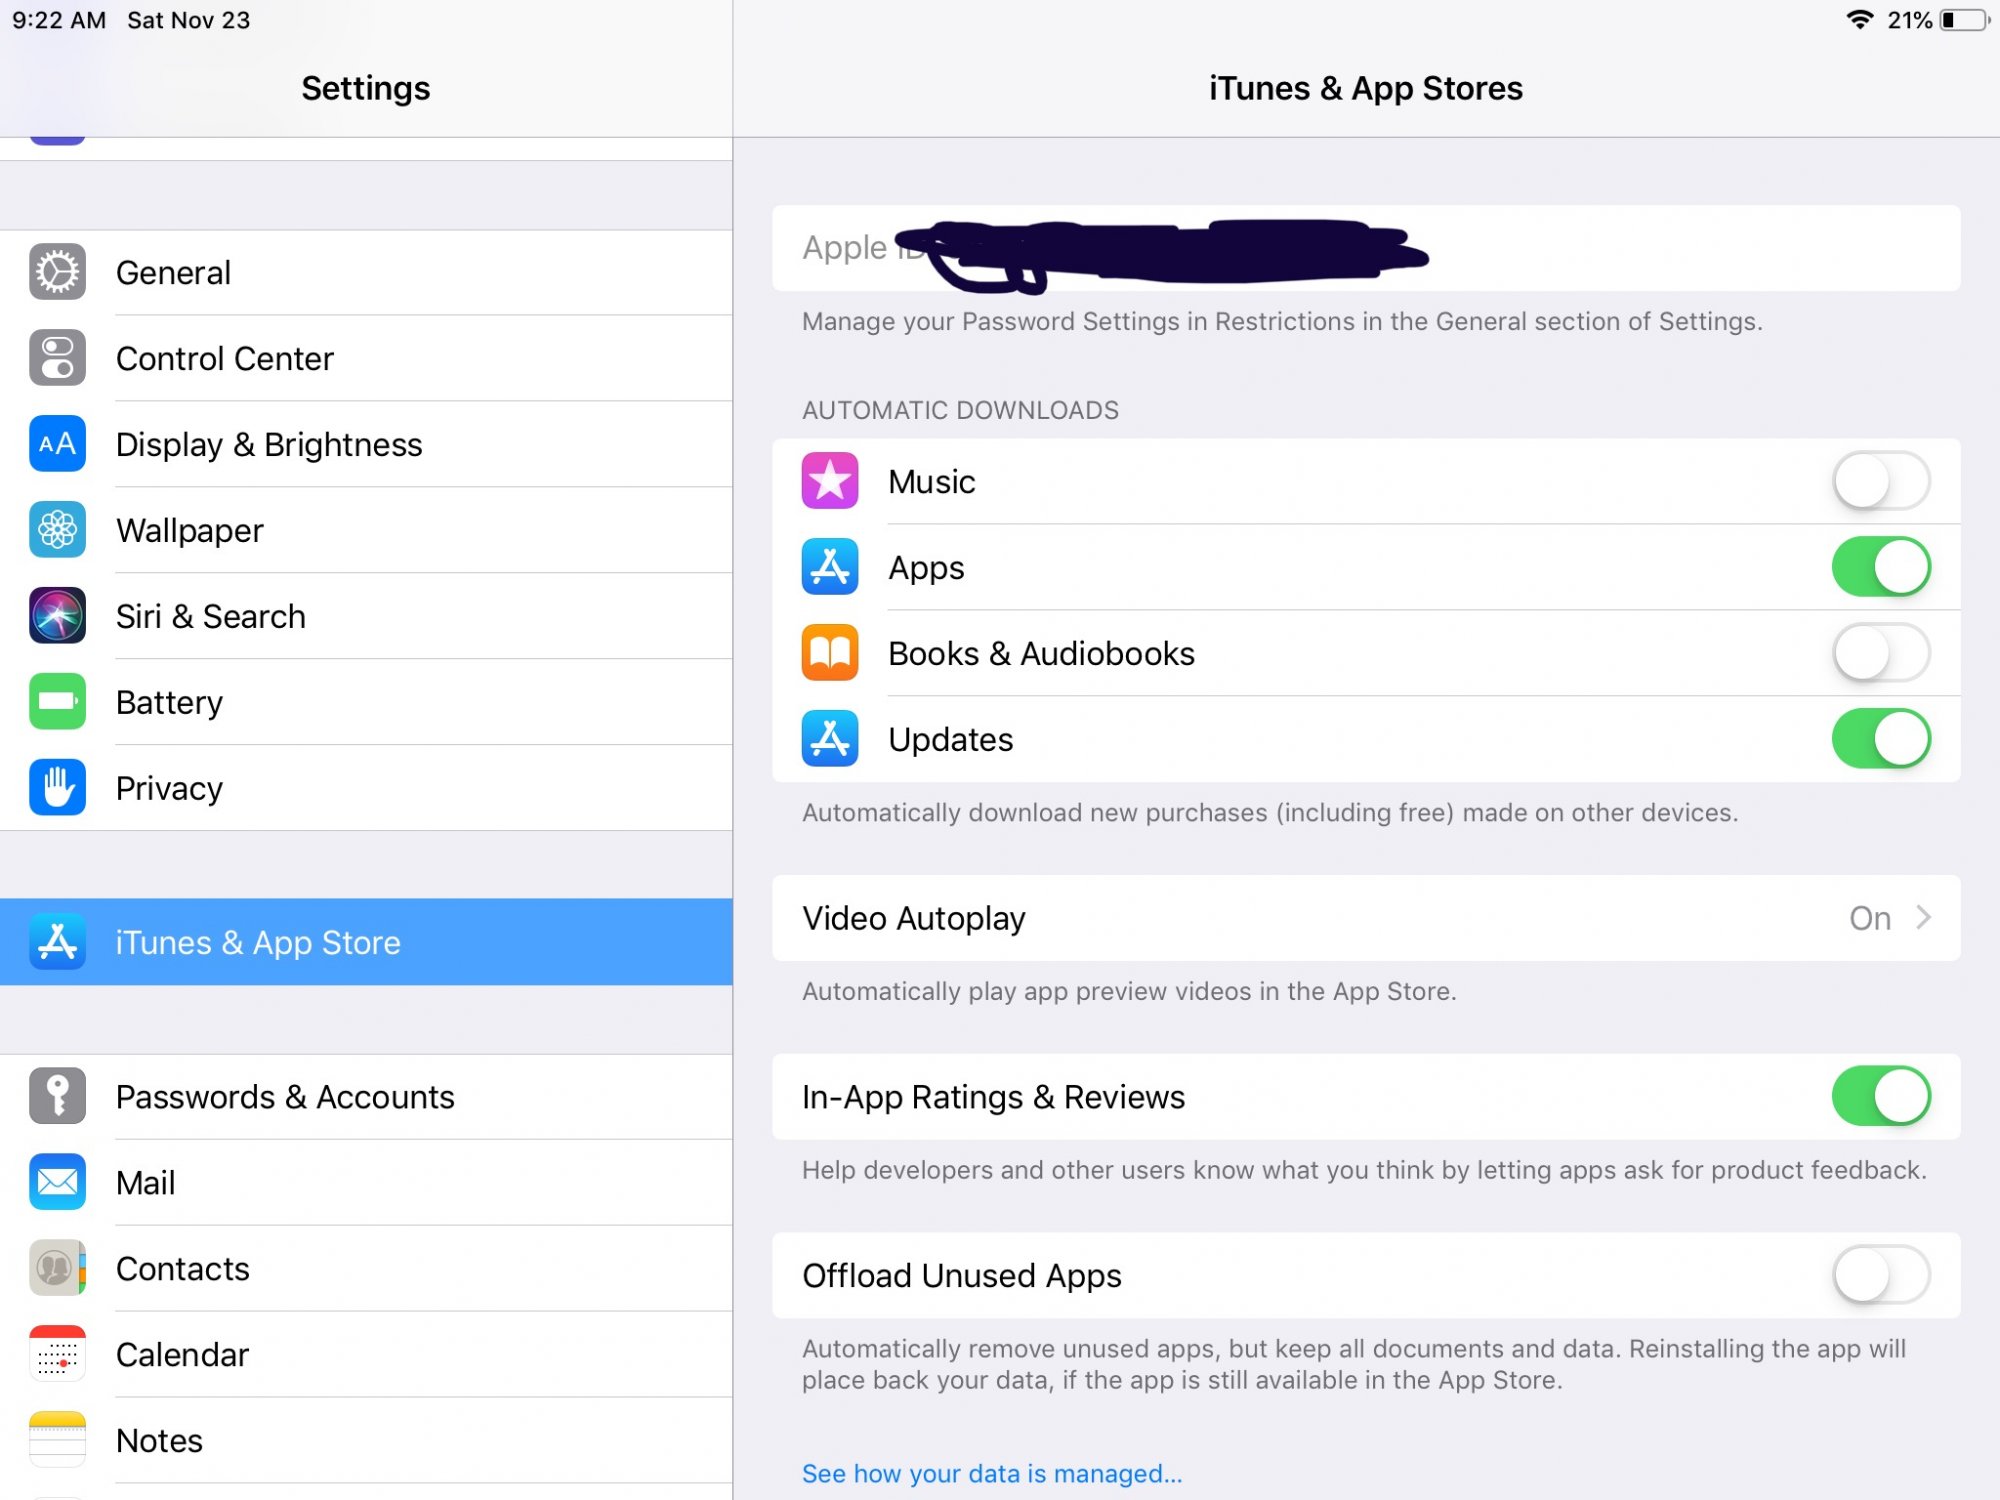Tap the Books & Audiobooks orange icon
The width and height of the screenshot is (2000, 1500).
coord(830,653)
